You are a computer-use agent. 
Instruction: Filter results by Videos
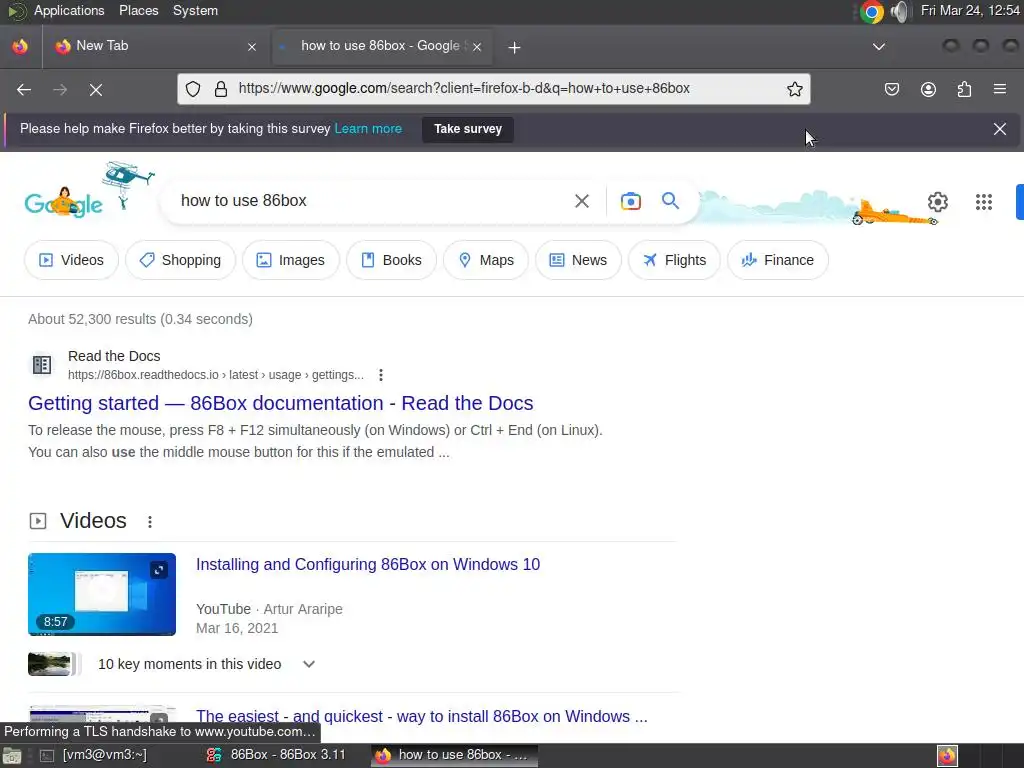click(x=71, y=260)
